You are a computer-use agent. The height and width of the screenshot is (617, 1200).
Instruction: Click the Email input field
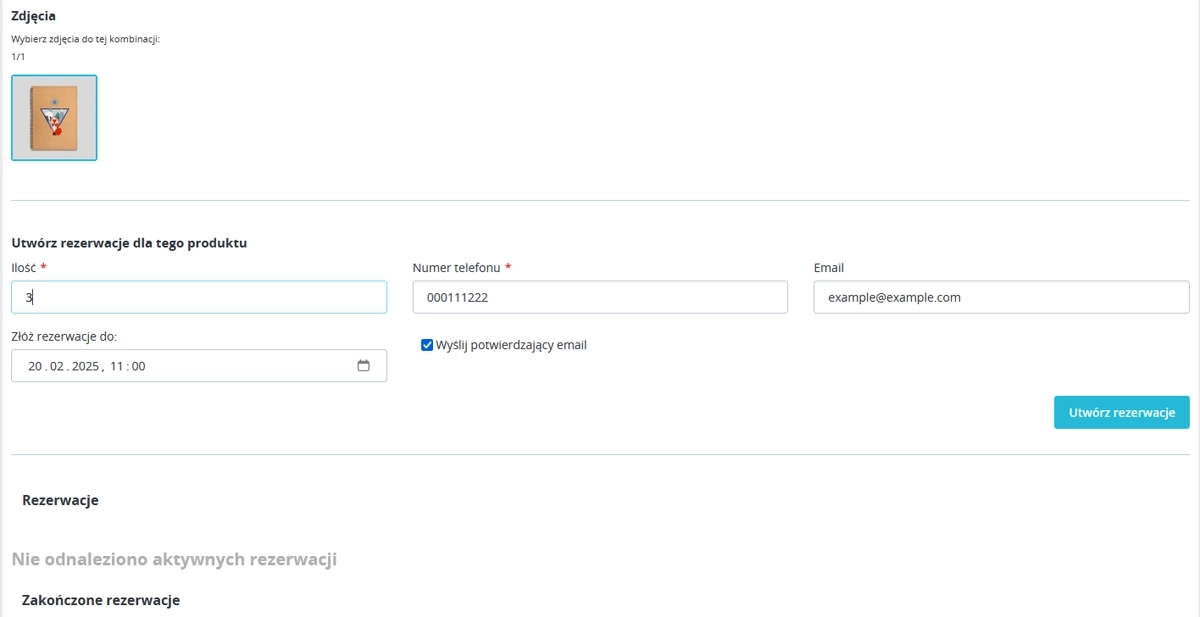coord(1001,297)
